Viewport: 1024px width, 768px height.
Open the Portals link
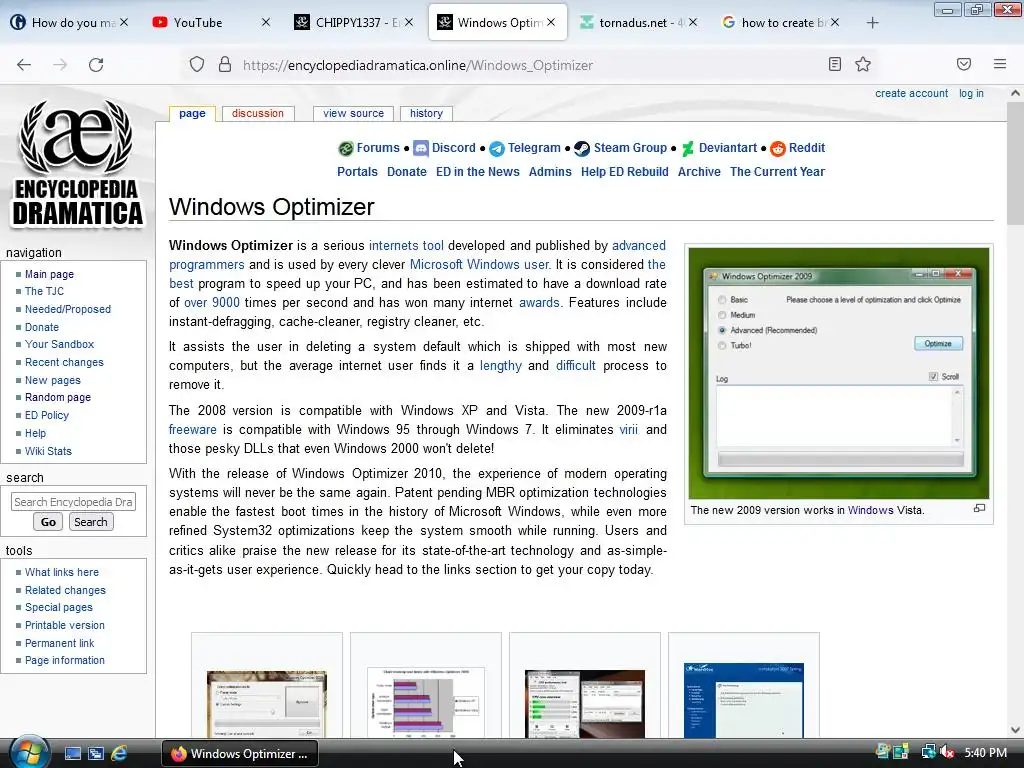[357, 172]
